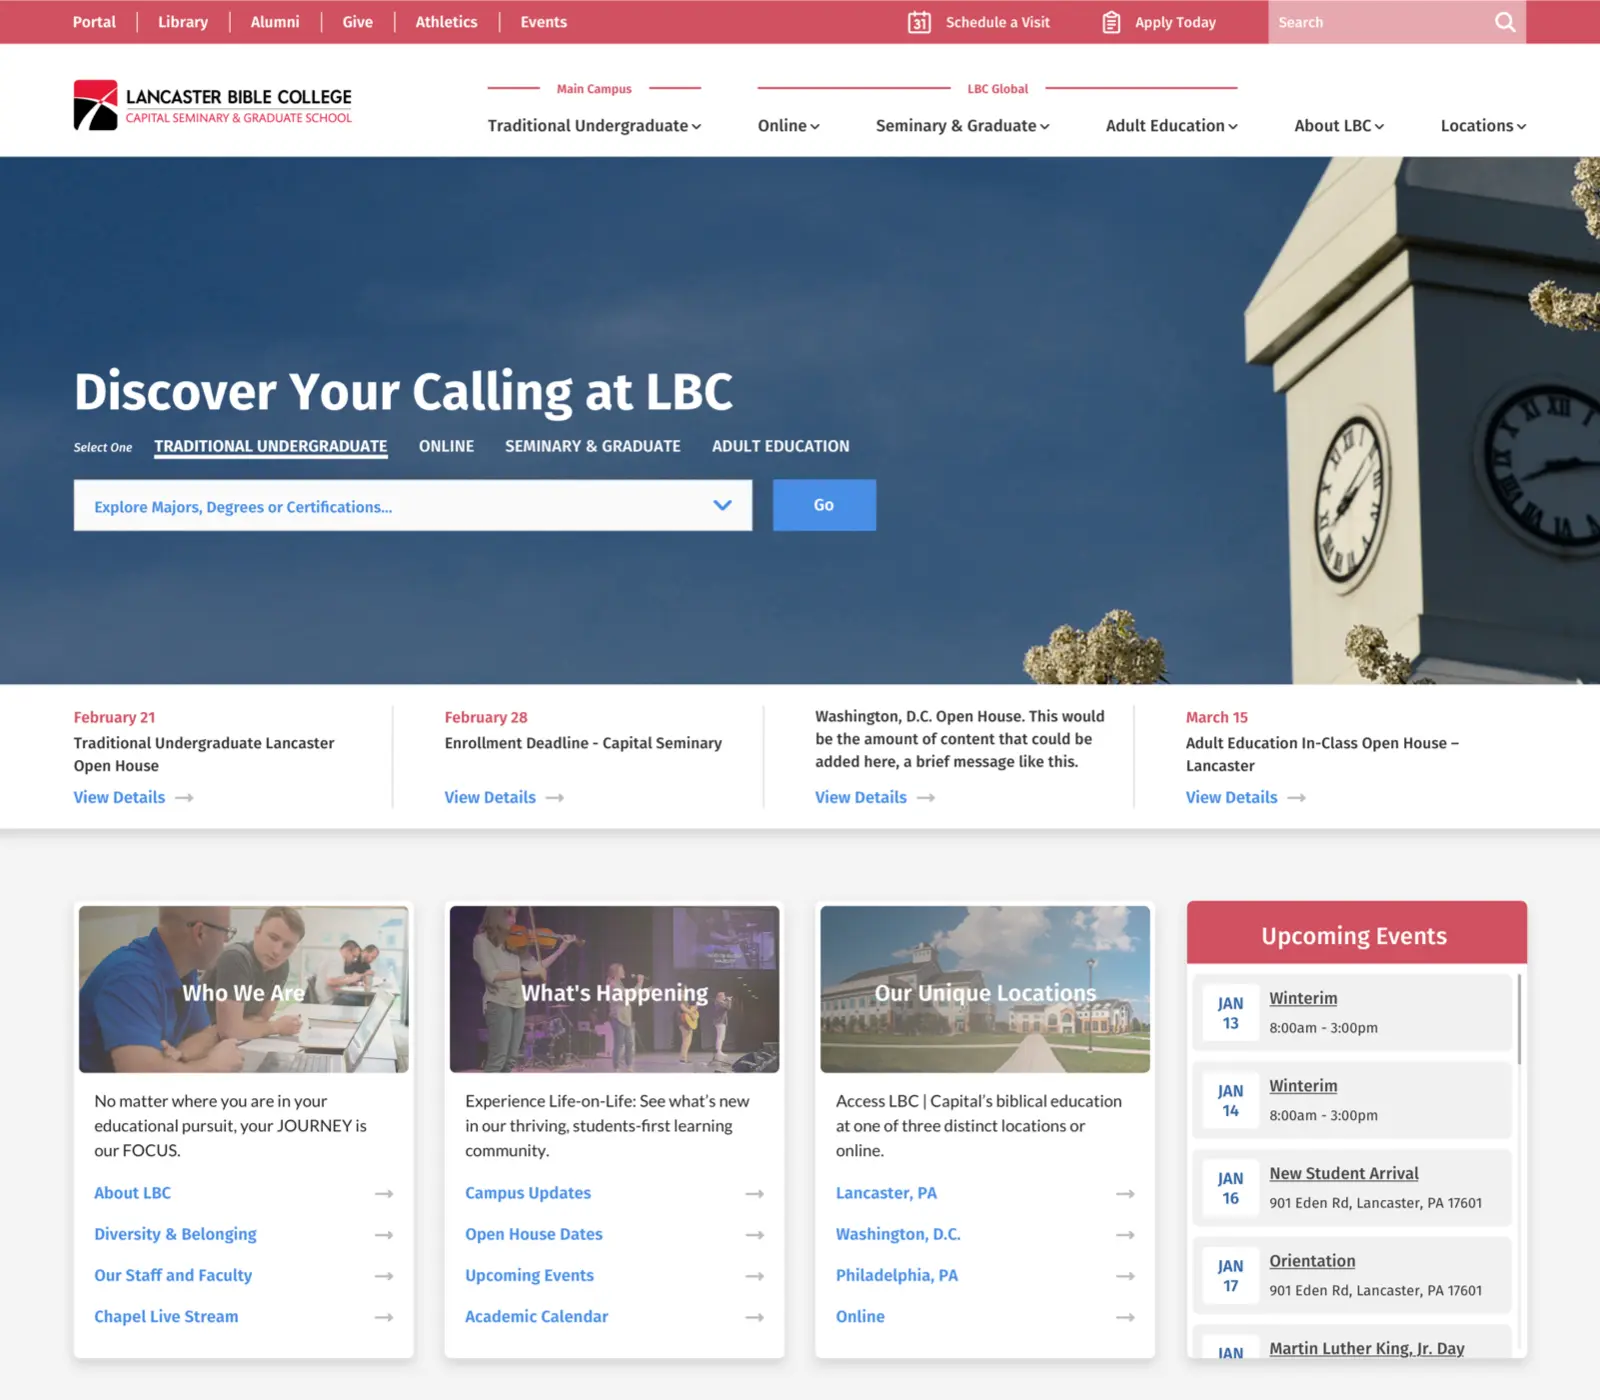Click the arrow in Chapel Live Stream row
This screenshot has width=1600, height=1400.
point(384,1317)
